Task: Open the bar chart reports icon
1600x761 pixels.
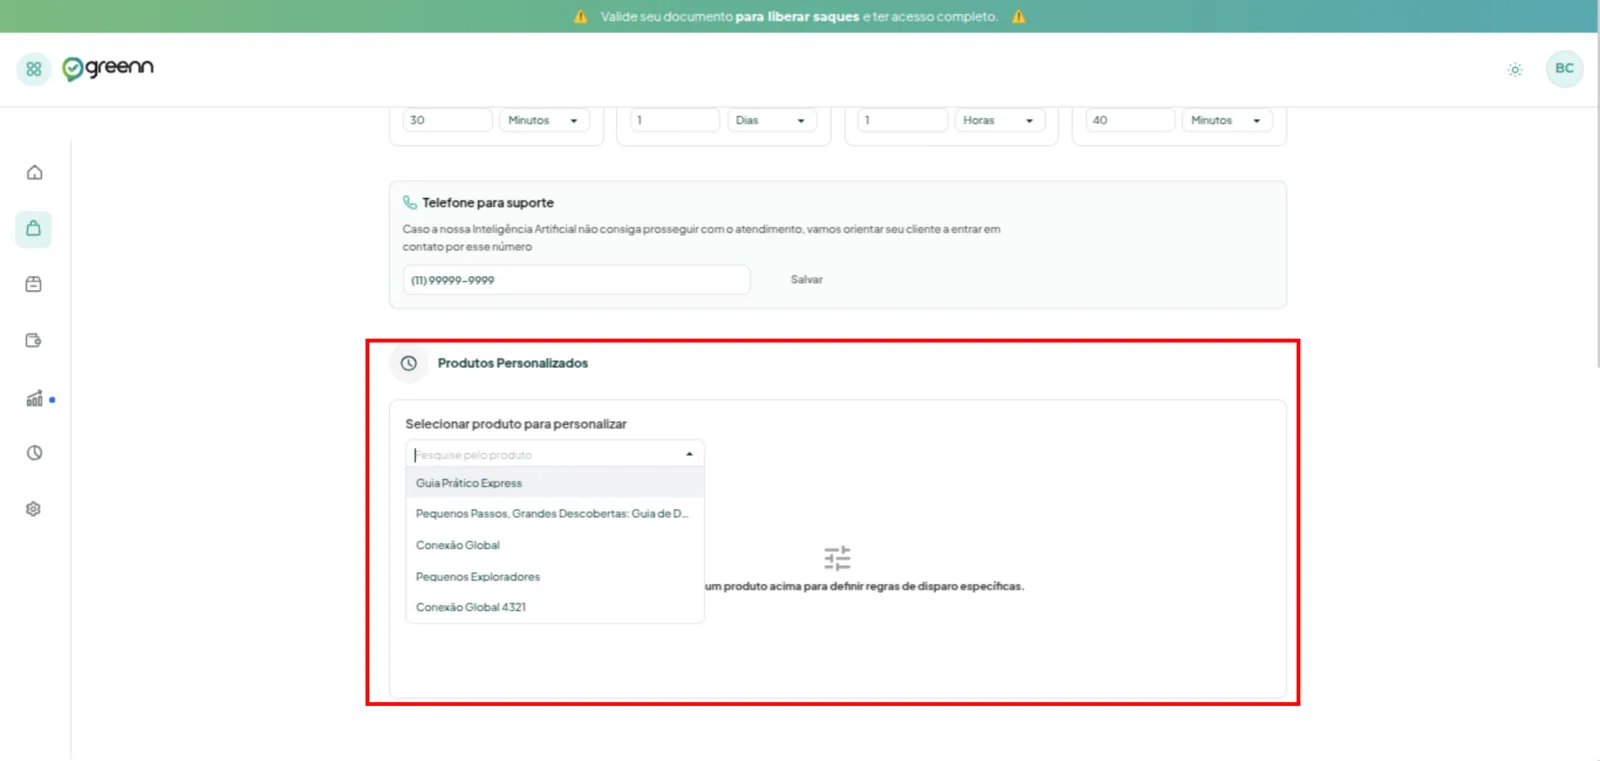Action: 34,398
